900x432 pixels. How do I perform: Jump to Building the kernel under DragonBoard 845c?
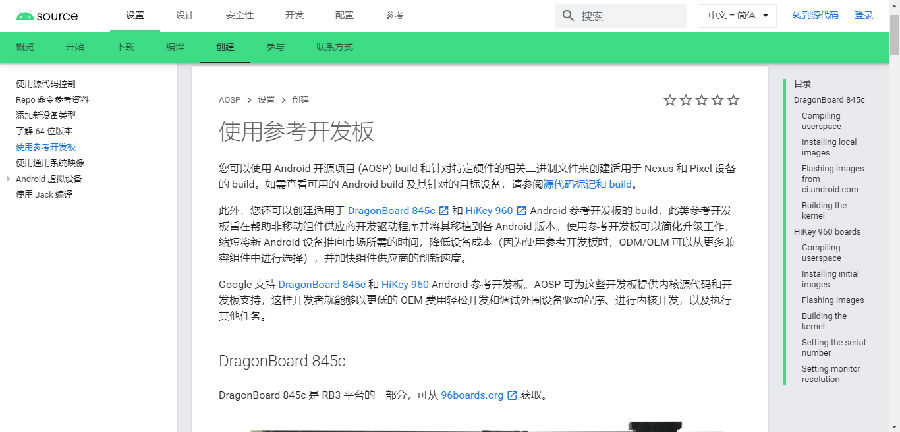point(824,211)
